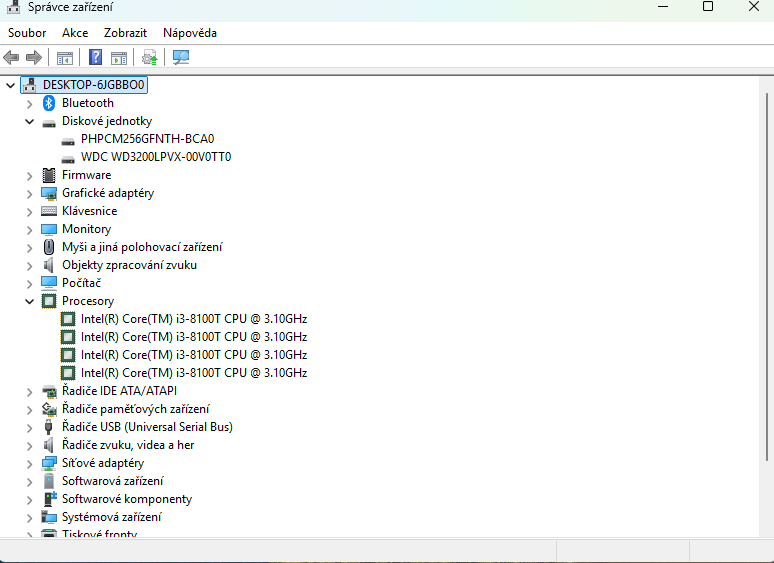Click the Řadiče IDE ATA/ATAPI icon

(49, 391)
